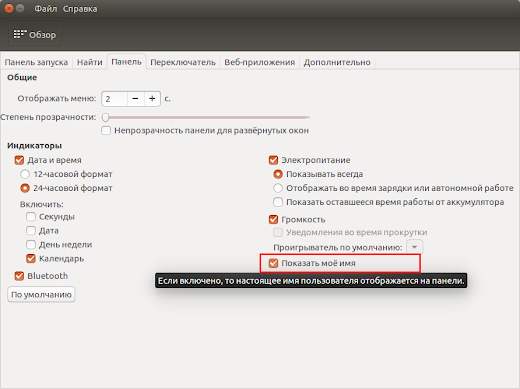This screenshot has height=389, width=520.
Task: Switch to the Панель запуска tab
Action: click(36, 62)
